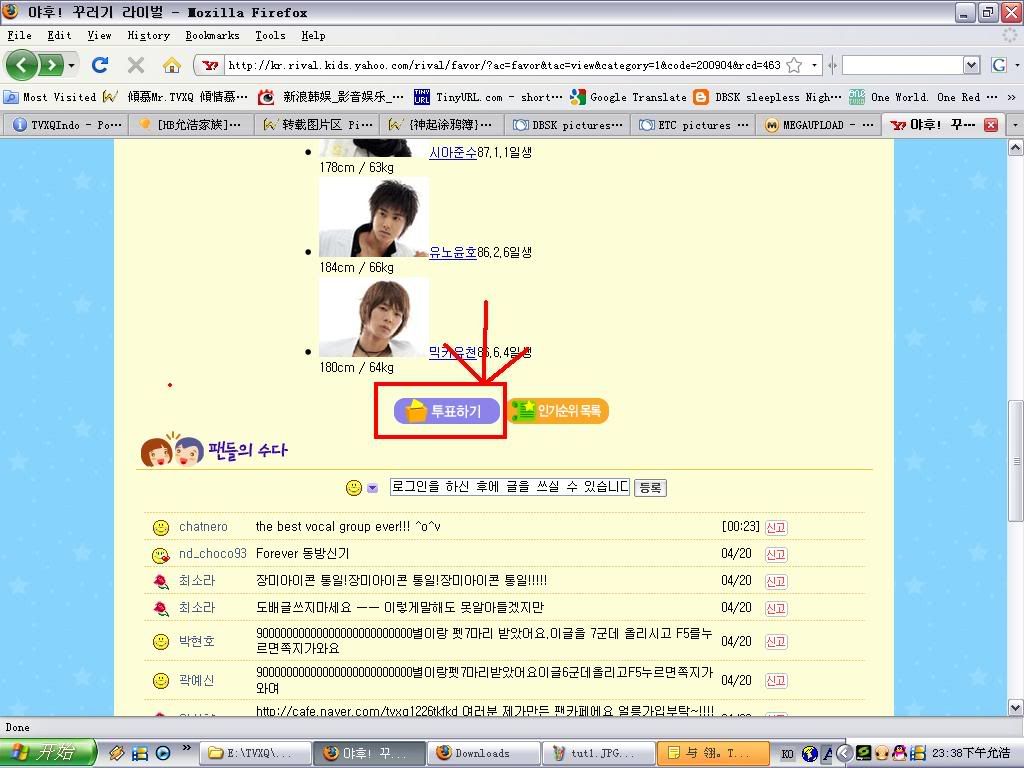The width and height of the screenshot is (1024, 768).
Task: Open the Bookmarks menu
Action: (x=212, y=35)
